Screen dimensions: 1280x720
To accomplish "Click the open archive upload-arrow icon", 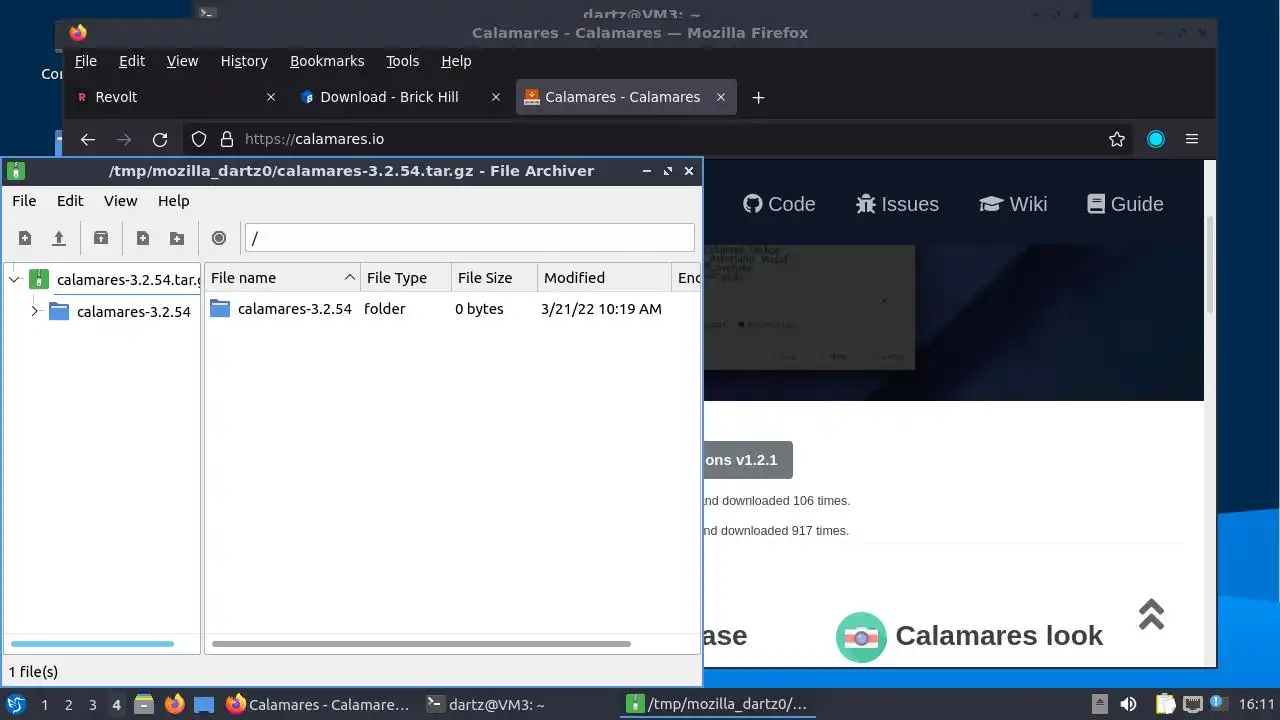I will [59, 238].
